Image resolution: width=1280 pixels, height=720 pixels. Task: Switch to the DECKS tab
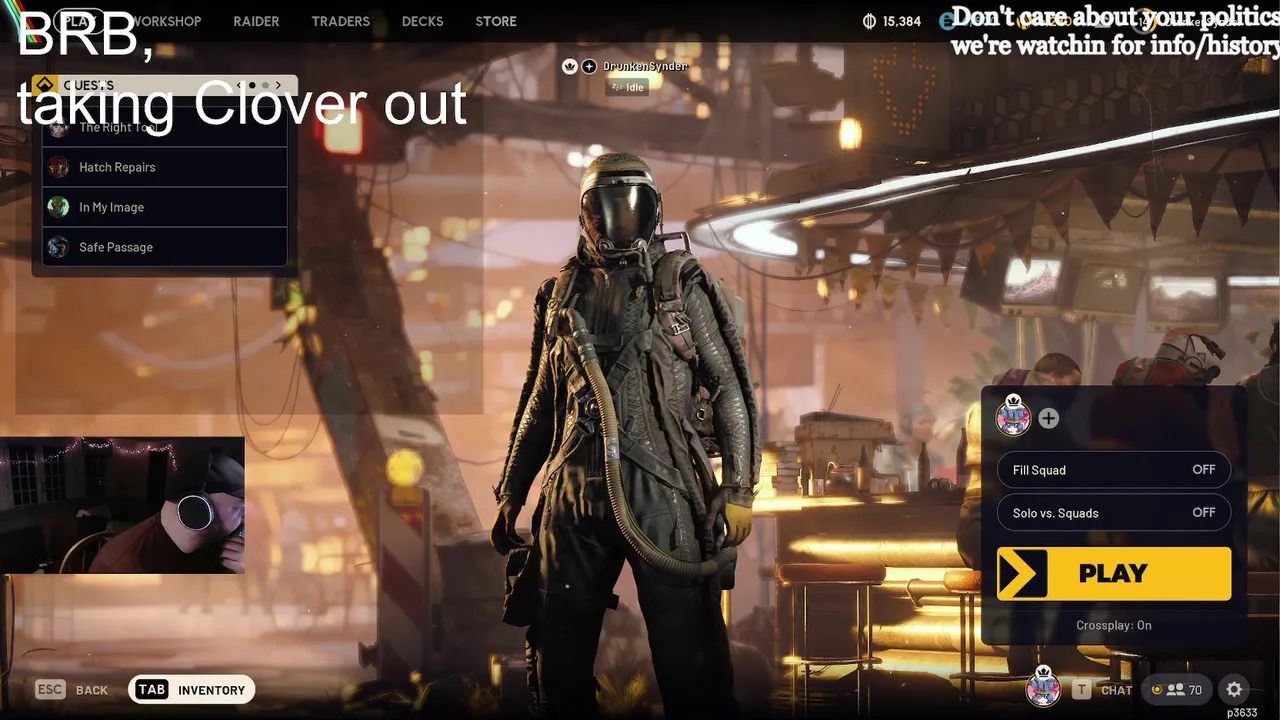tap(422, 21)
